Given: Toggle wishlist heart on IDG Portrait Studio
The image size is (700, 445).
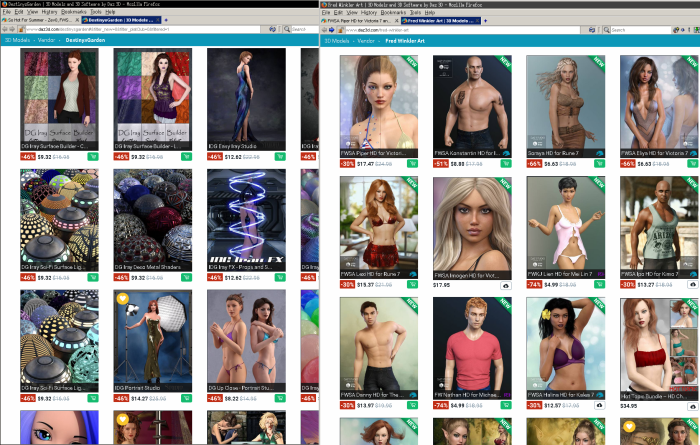Looking at the screenshot, I should 122,298.
